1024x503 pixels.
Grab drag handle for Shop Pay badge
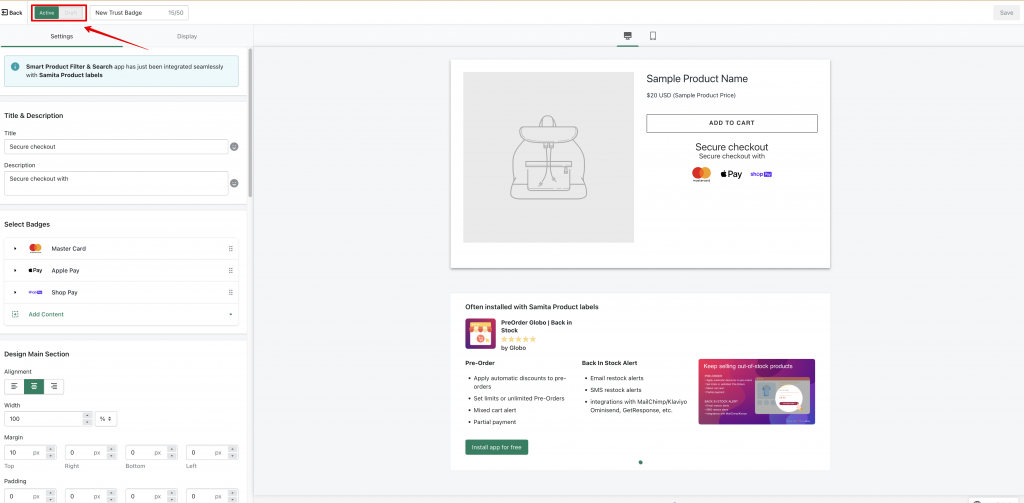(231, 293)
